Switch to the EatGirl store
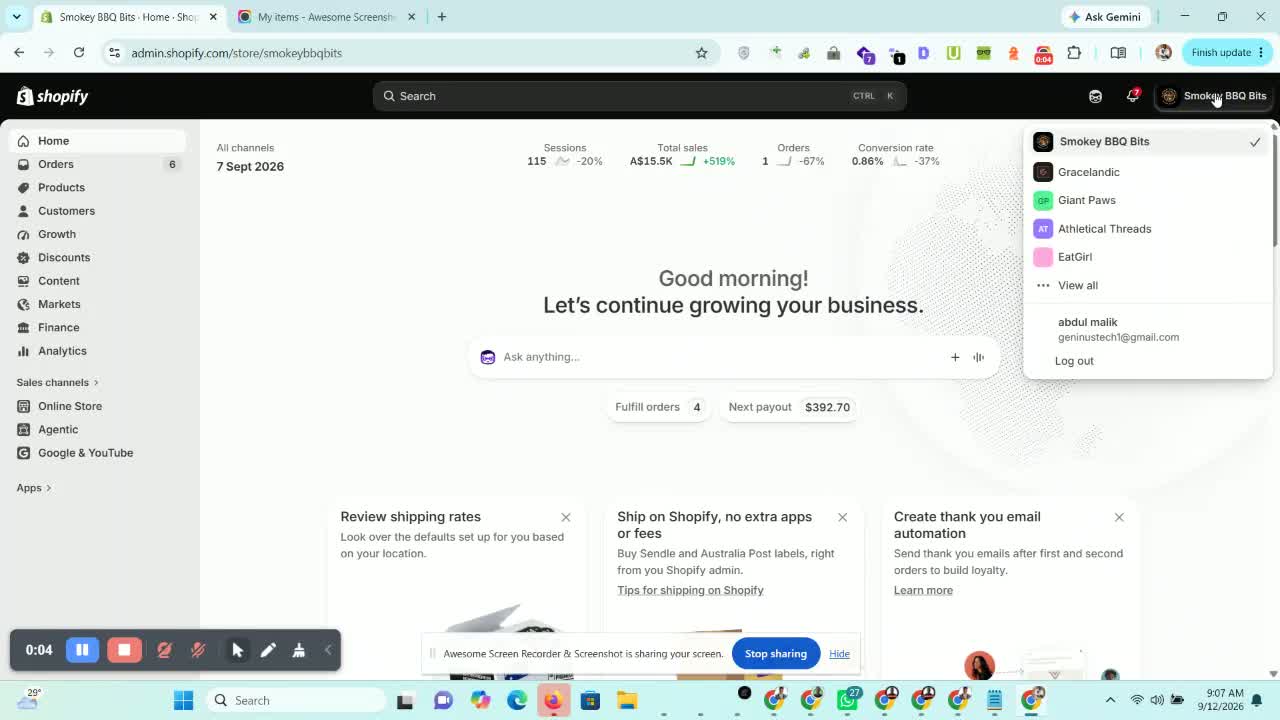1280x720 pixels. click(x=1147, y=257)
